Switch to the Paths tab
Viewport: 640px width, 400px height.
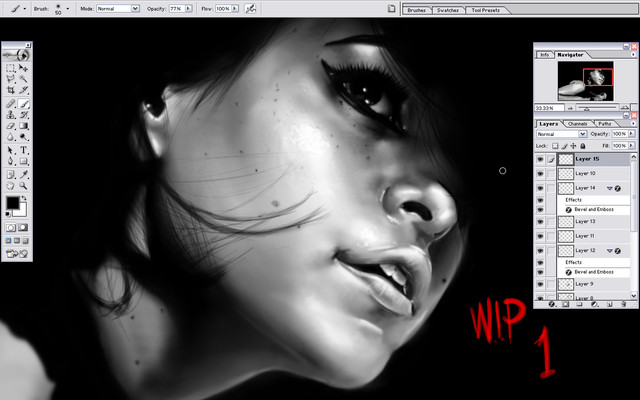point(605,124)
